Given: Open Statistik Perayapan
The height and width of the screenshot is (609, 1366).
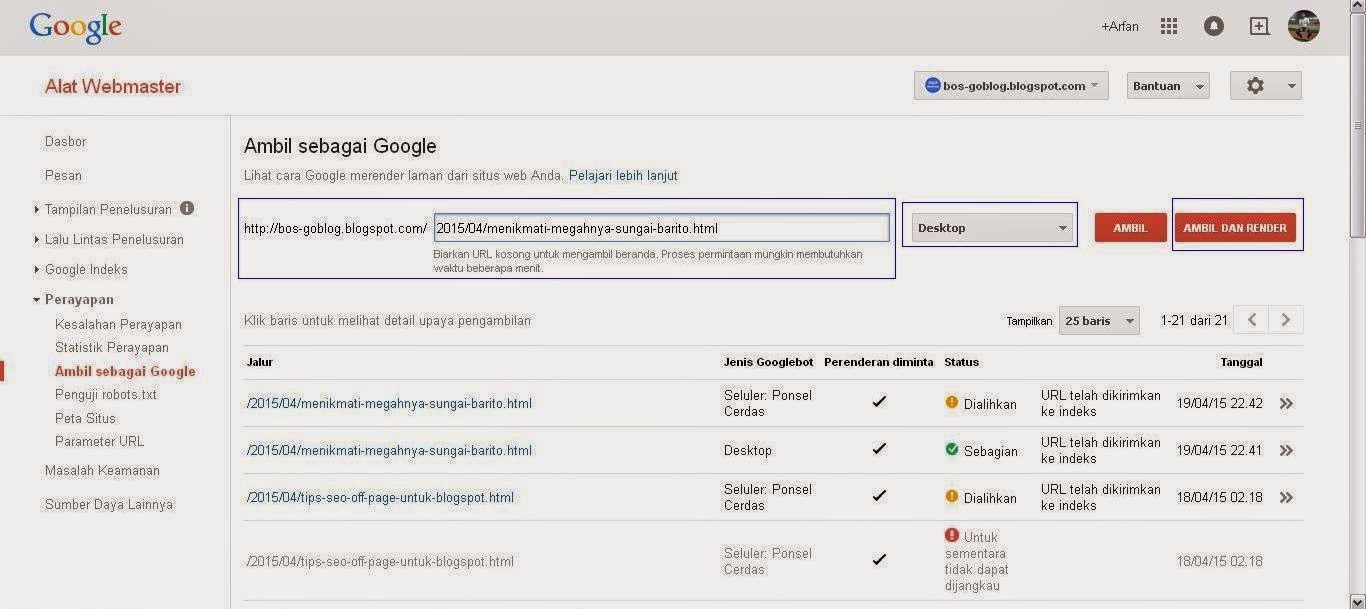Looking at the screenshot, I should (112, 348).
